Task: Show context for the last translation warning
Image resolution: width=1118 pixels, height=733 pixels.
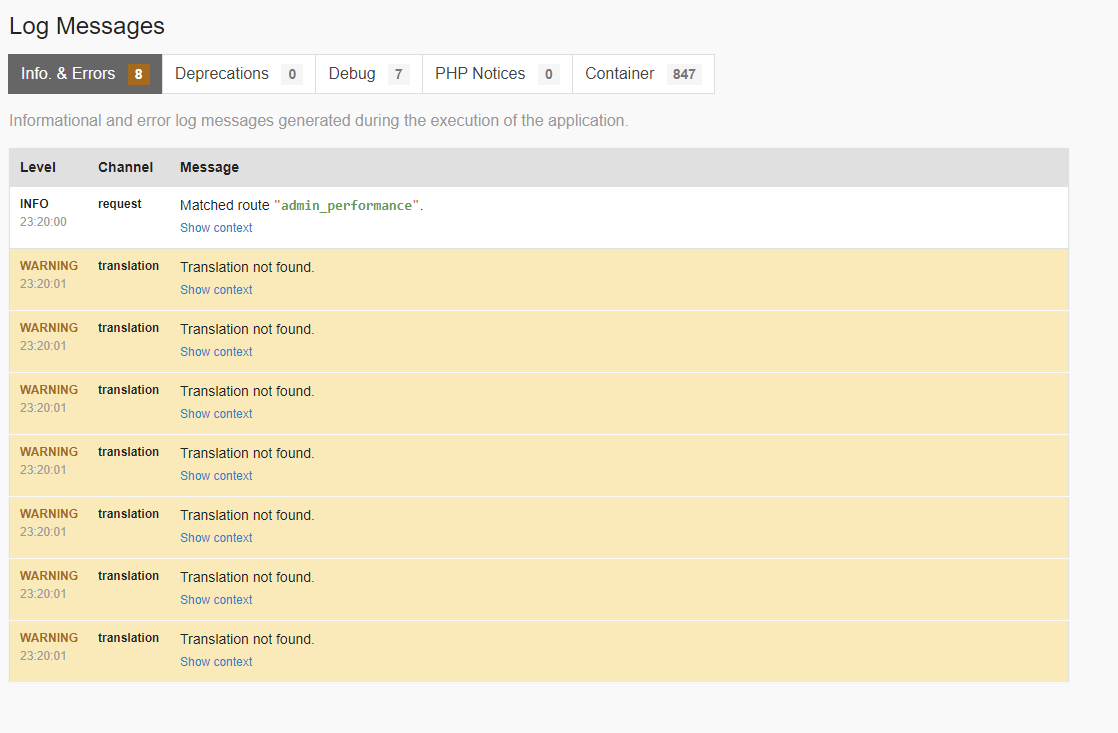Action: coord(216,662)
